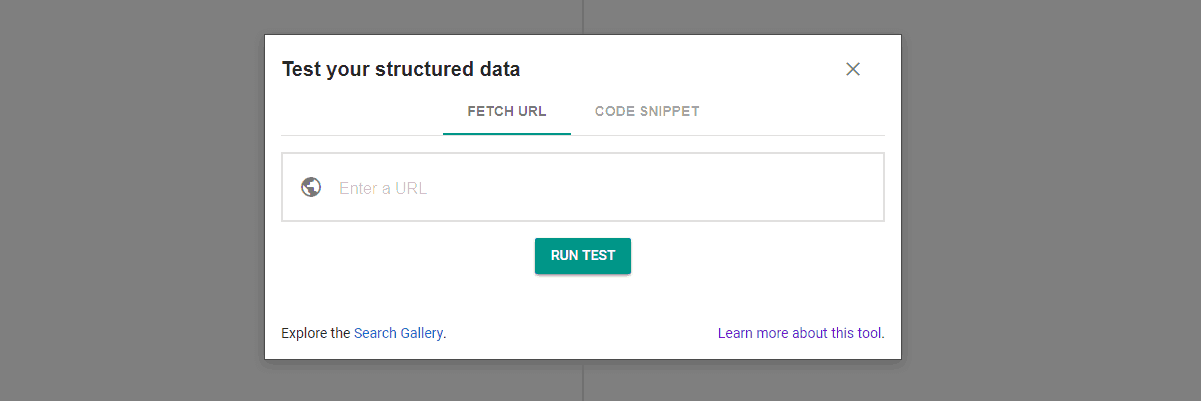Viewport: 1201px width, 401px height.
Task: Click the blank area below Run Test
Action: click(583, 300)
